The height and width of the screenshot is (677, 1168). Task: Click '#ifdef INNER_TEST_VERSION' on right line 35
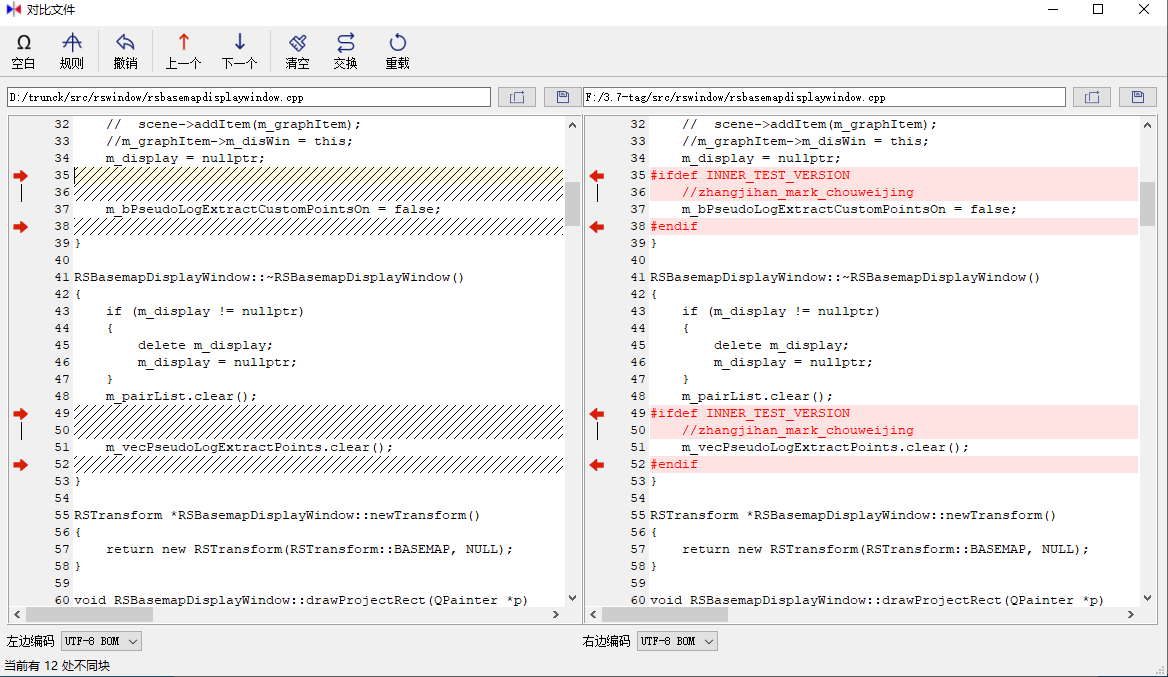pyautogui.click(x=750, y=175)
